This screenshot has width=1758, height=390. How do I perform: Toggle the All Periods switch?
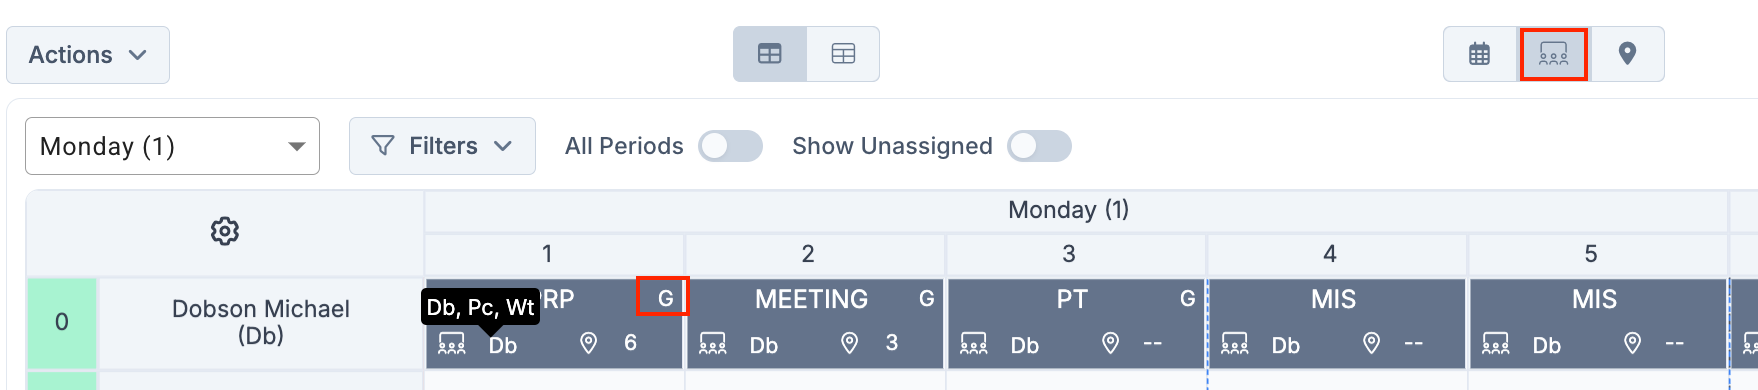(730, 146)
